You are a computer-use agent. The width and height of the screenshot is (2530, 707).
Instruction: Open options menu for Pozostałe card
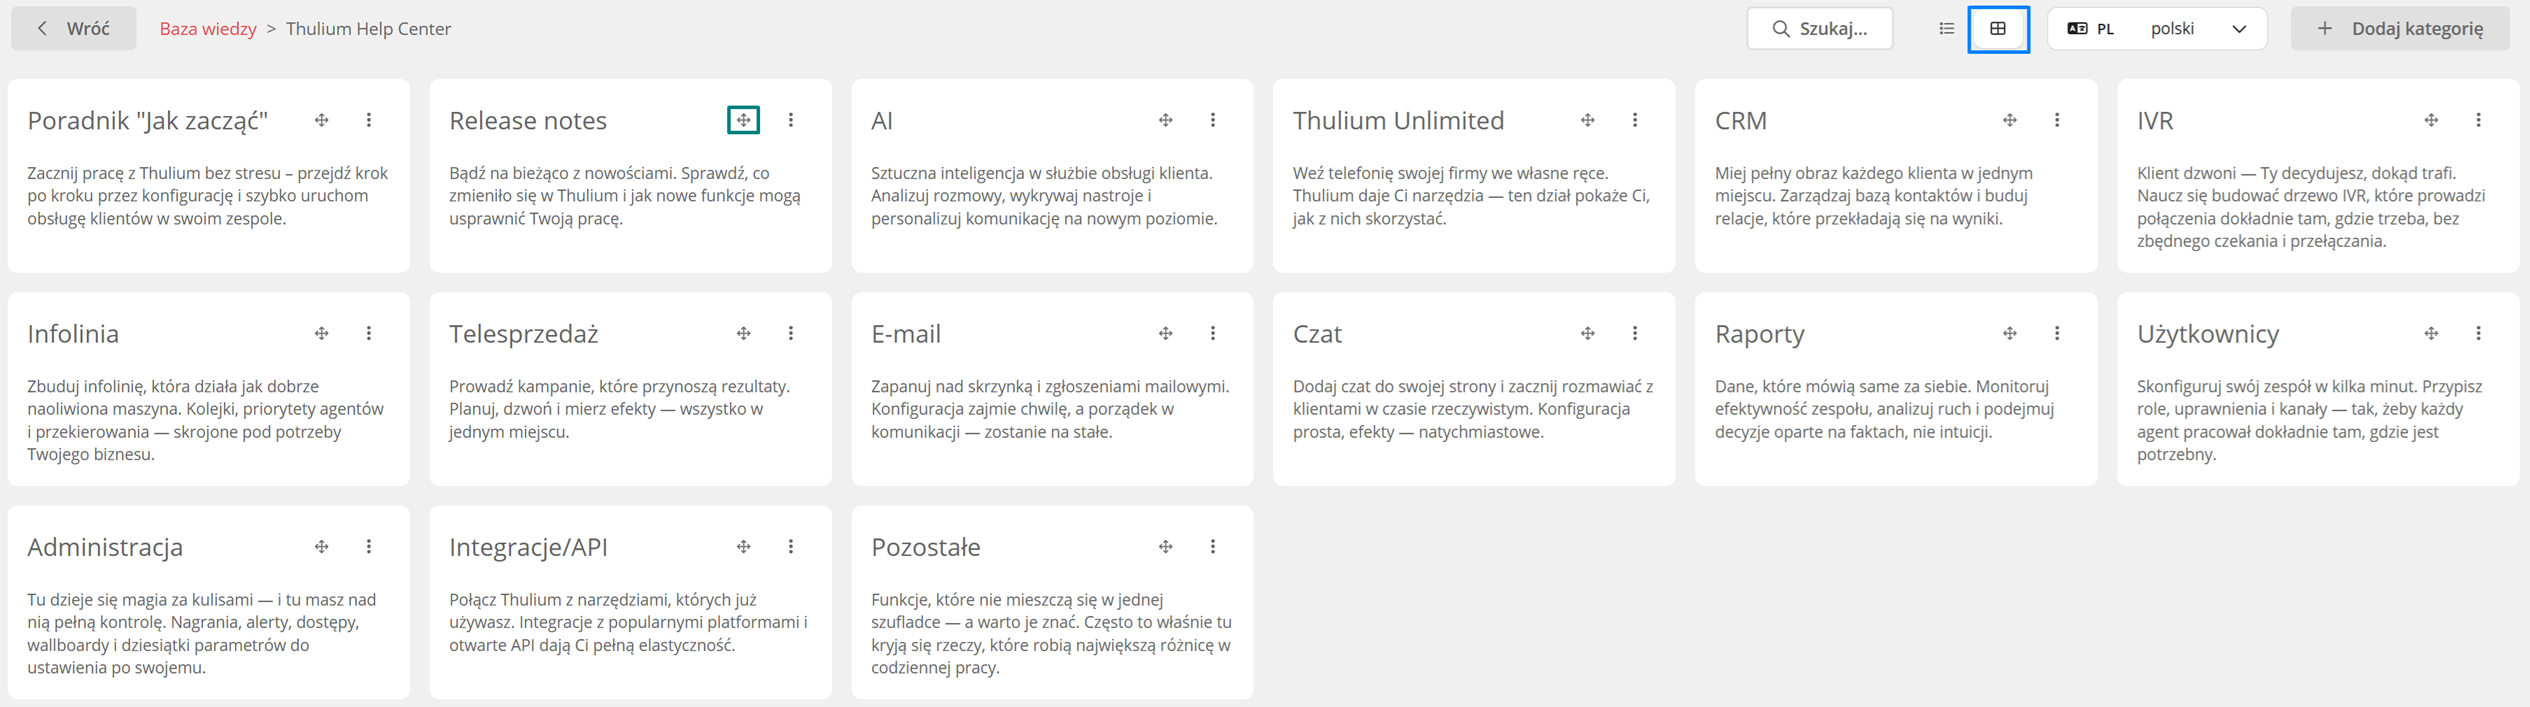click(x=1213, y=547)
